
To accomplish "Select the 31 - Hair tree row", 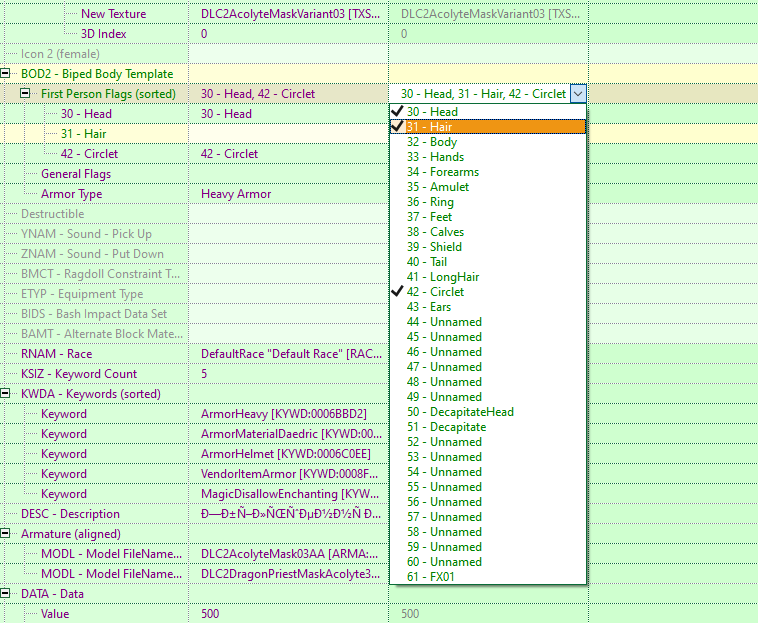I will pos(83,133).
